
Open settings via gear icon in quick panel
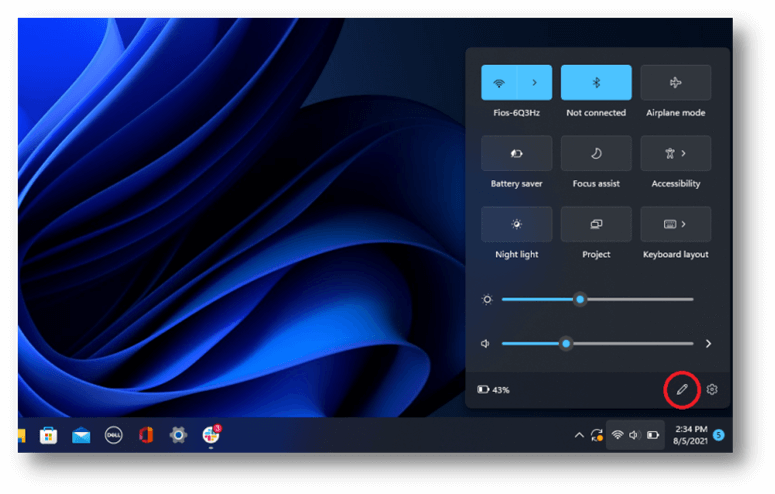[x=712, y=390]
